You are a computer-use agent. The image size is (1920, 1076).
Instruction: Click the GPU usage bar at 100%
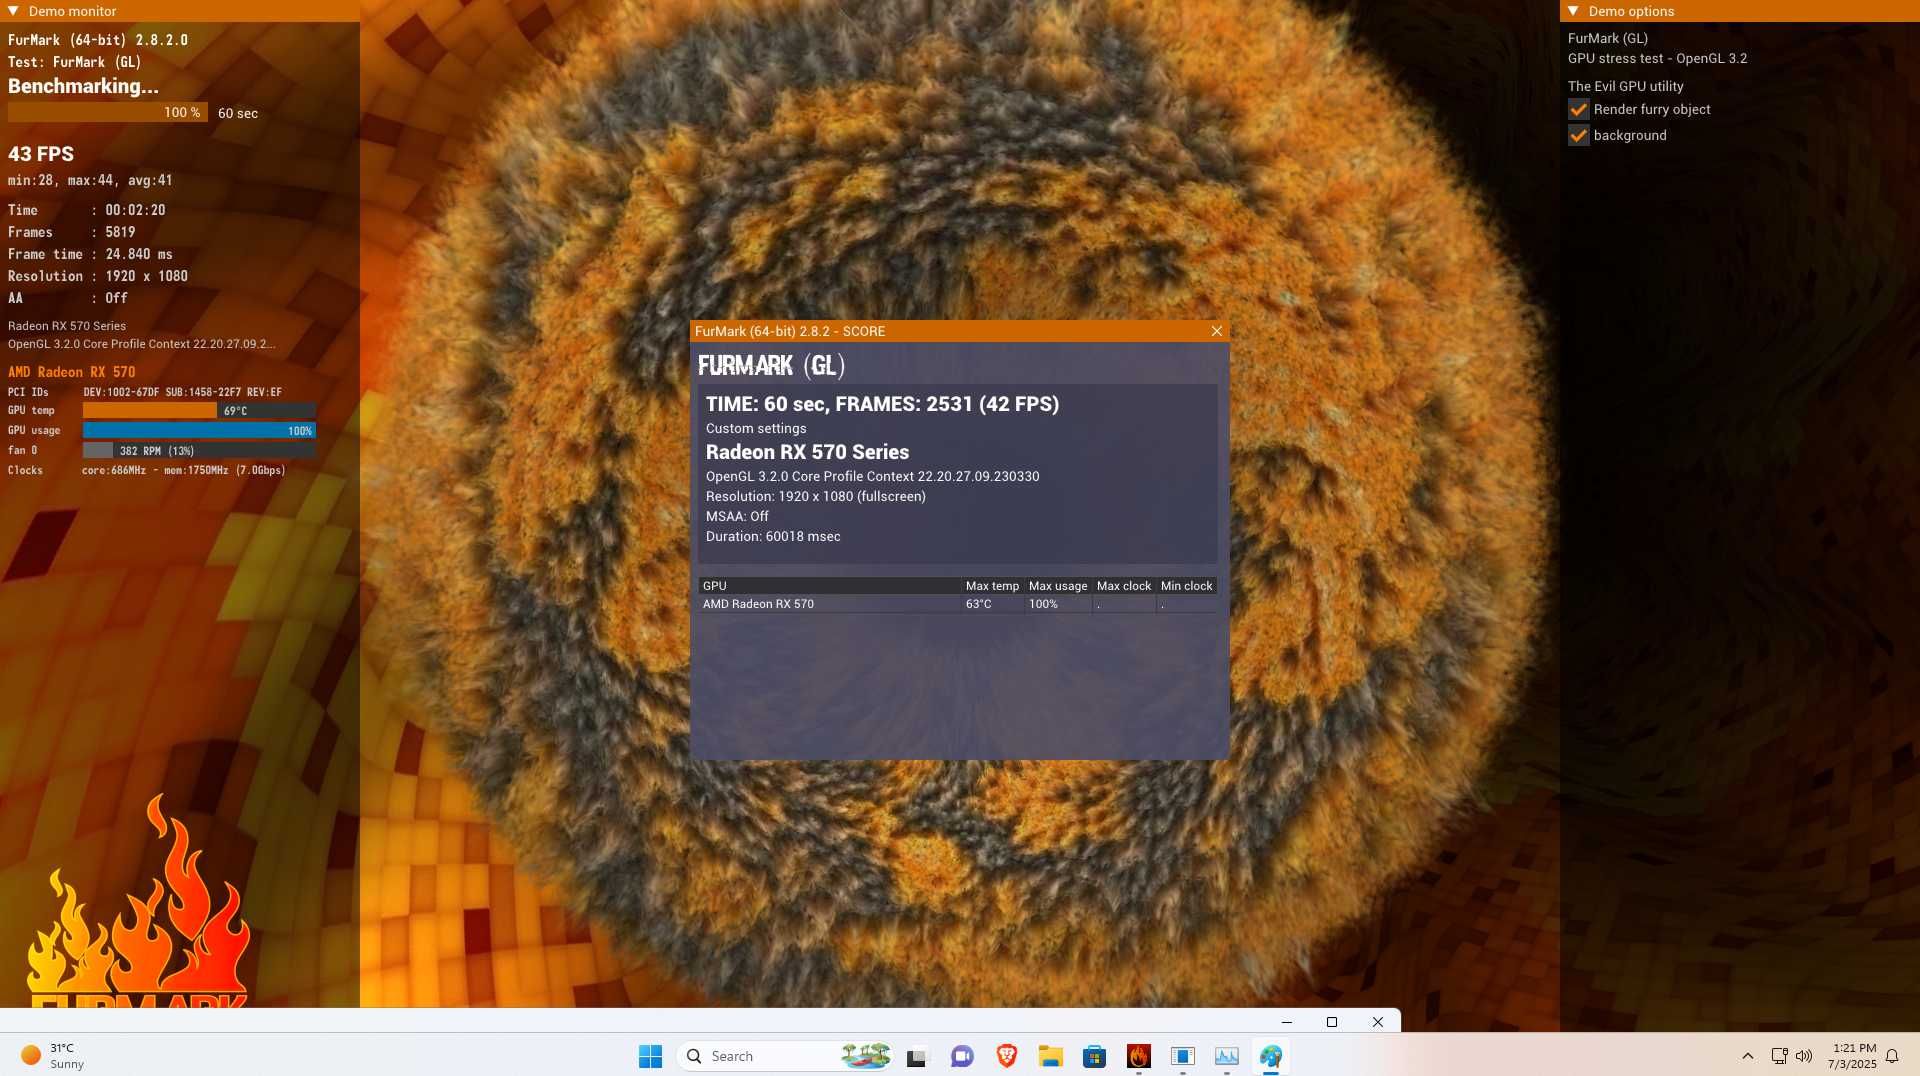coord(199,431)
